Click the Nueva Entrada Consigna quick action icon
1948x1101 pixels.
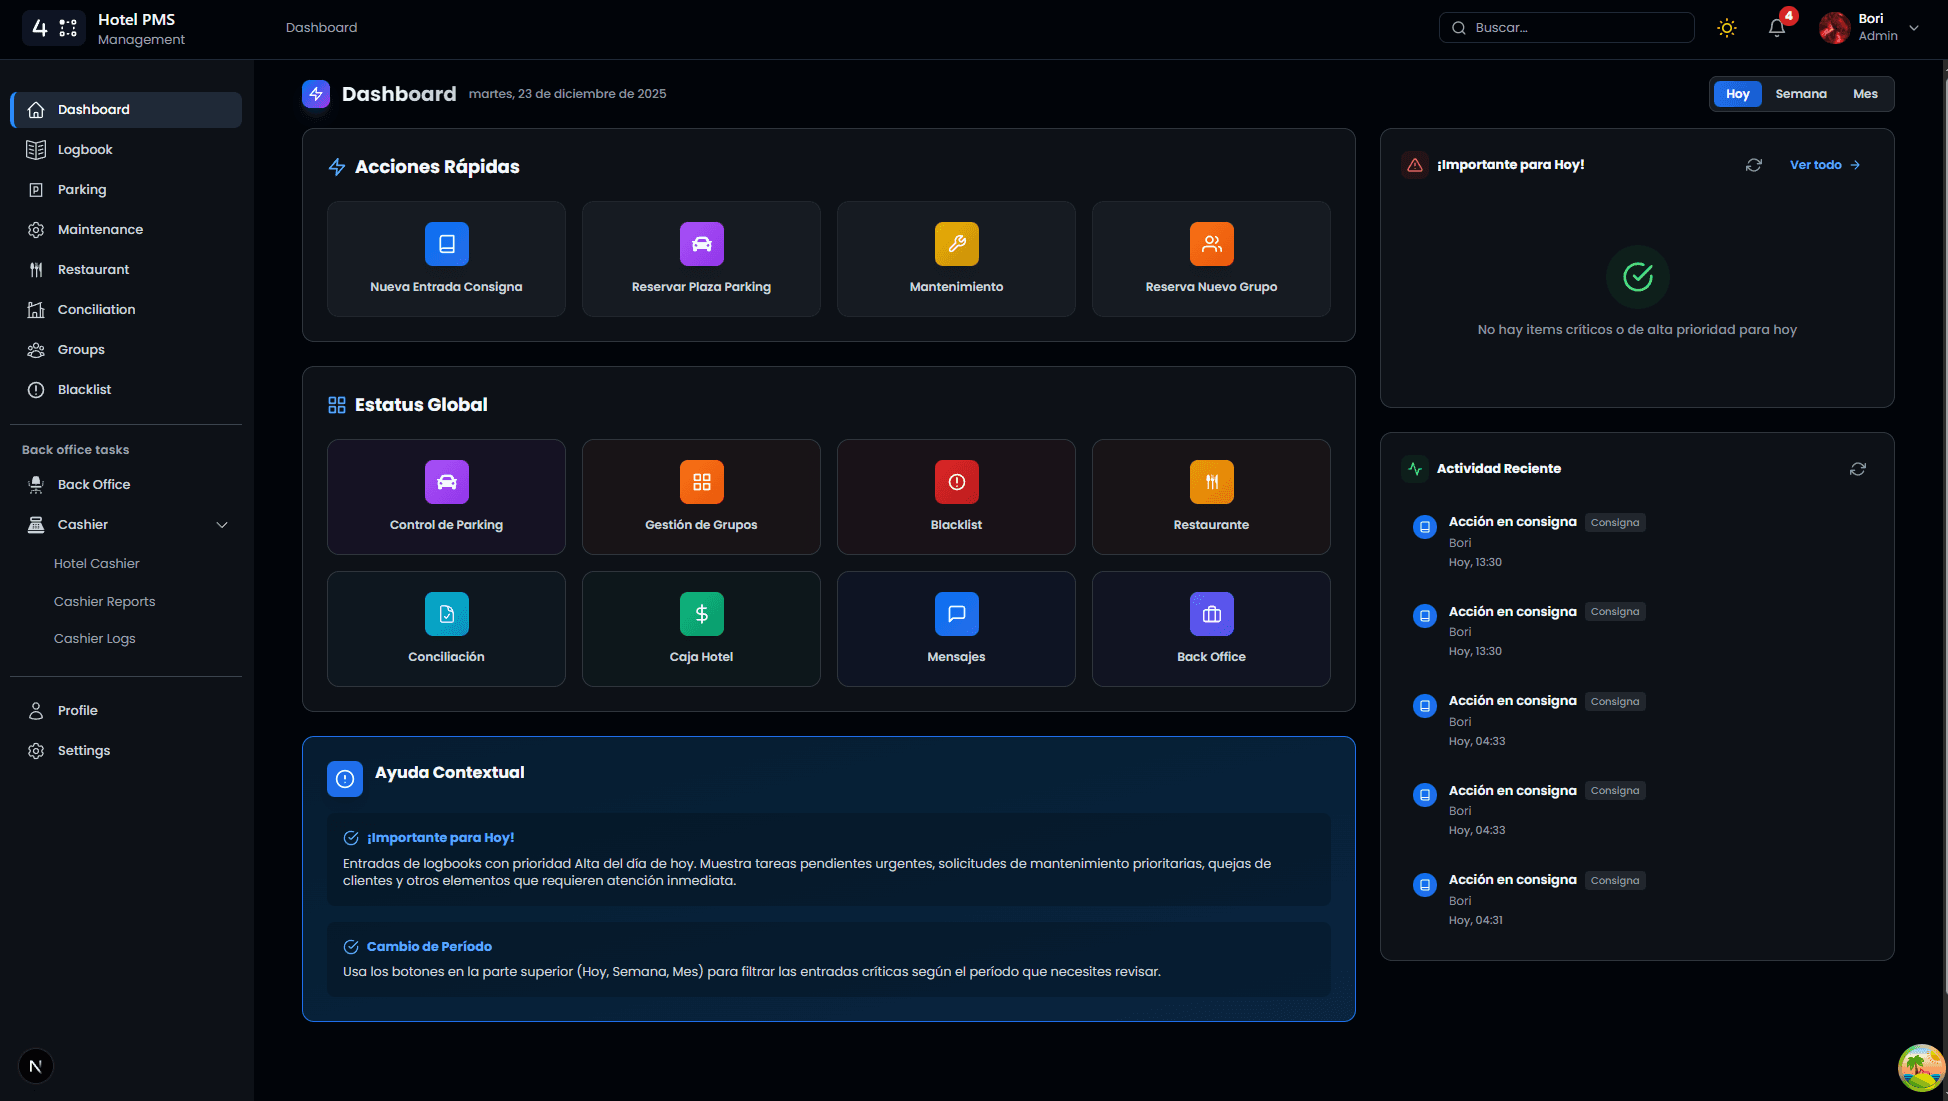click(x=446, y=243)
